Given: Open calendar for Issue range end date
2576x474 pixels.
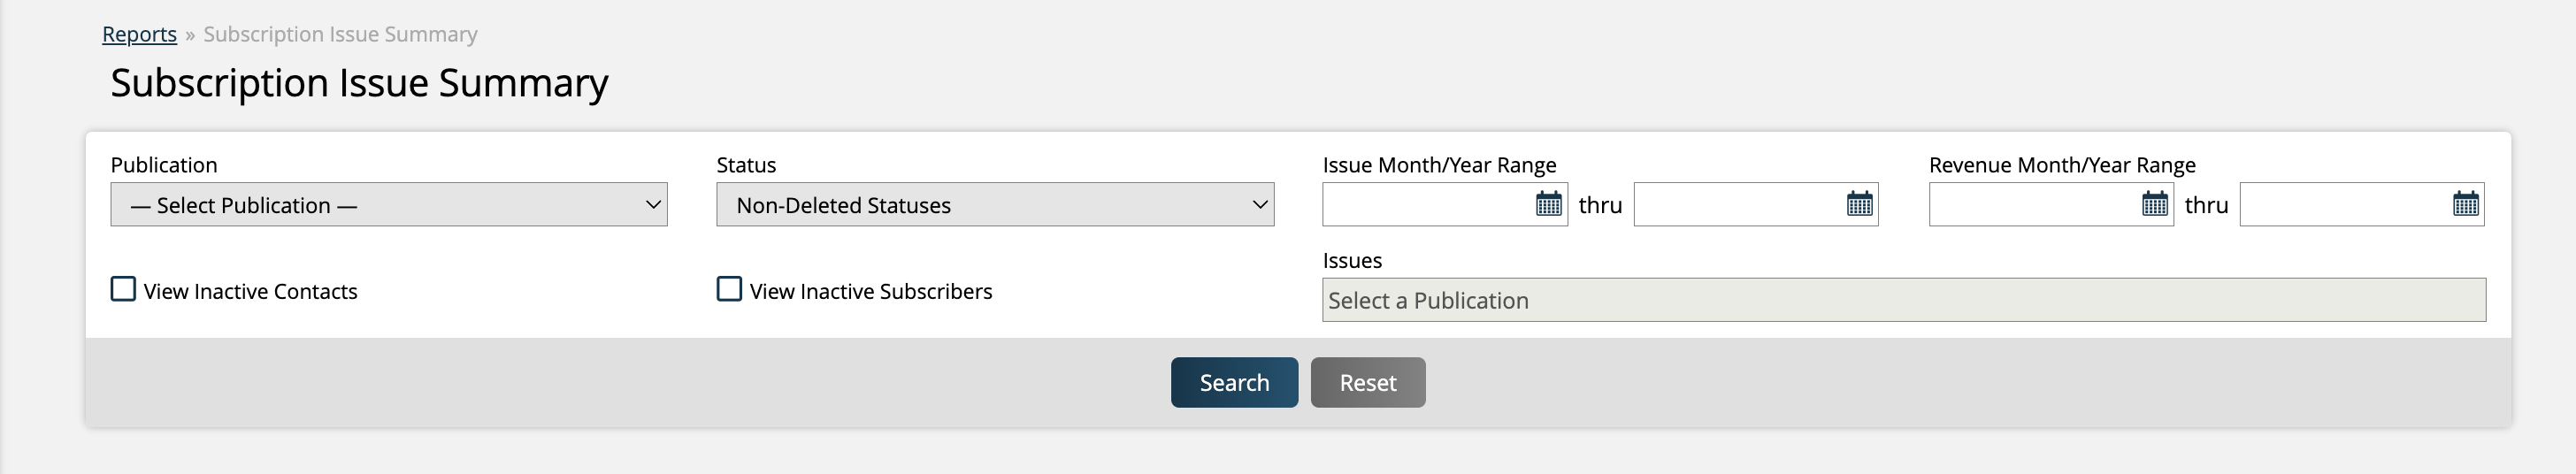Looking at the screenshot, I should pos(1859,204).
